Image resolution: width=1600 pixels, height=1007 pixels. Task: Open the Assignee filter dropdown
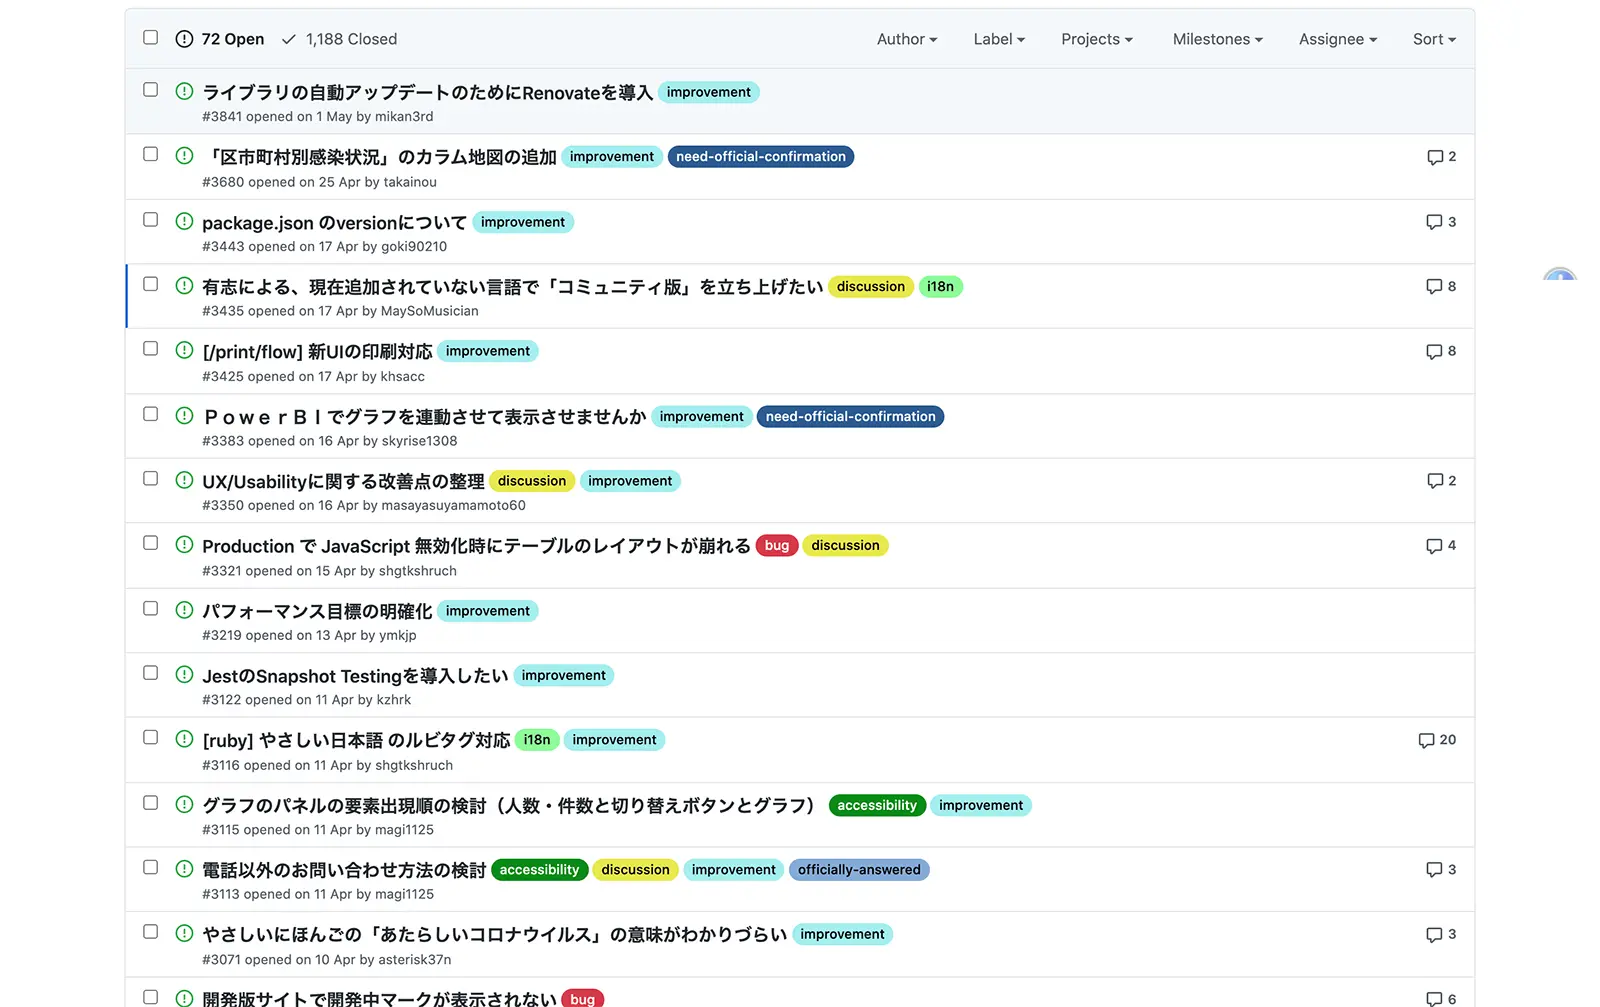click(x=1338, y=39)
